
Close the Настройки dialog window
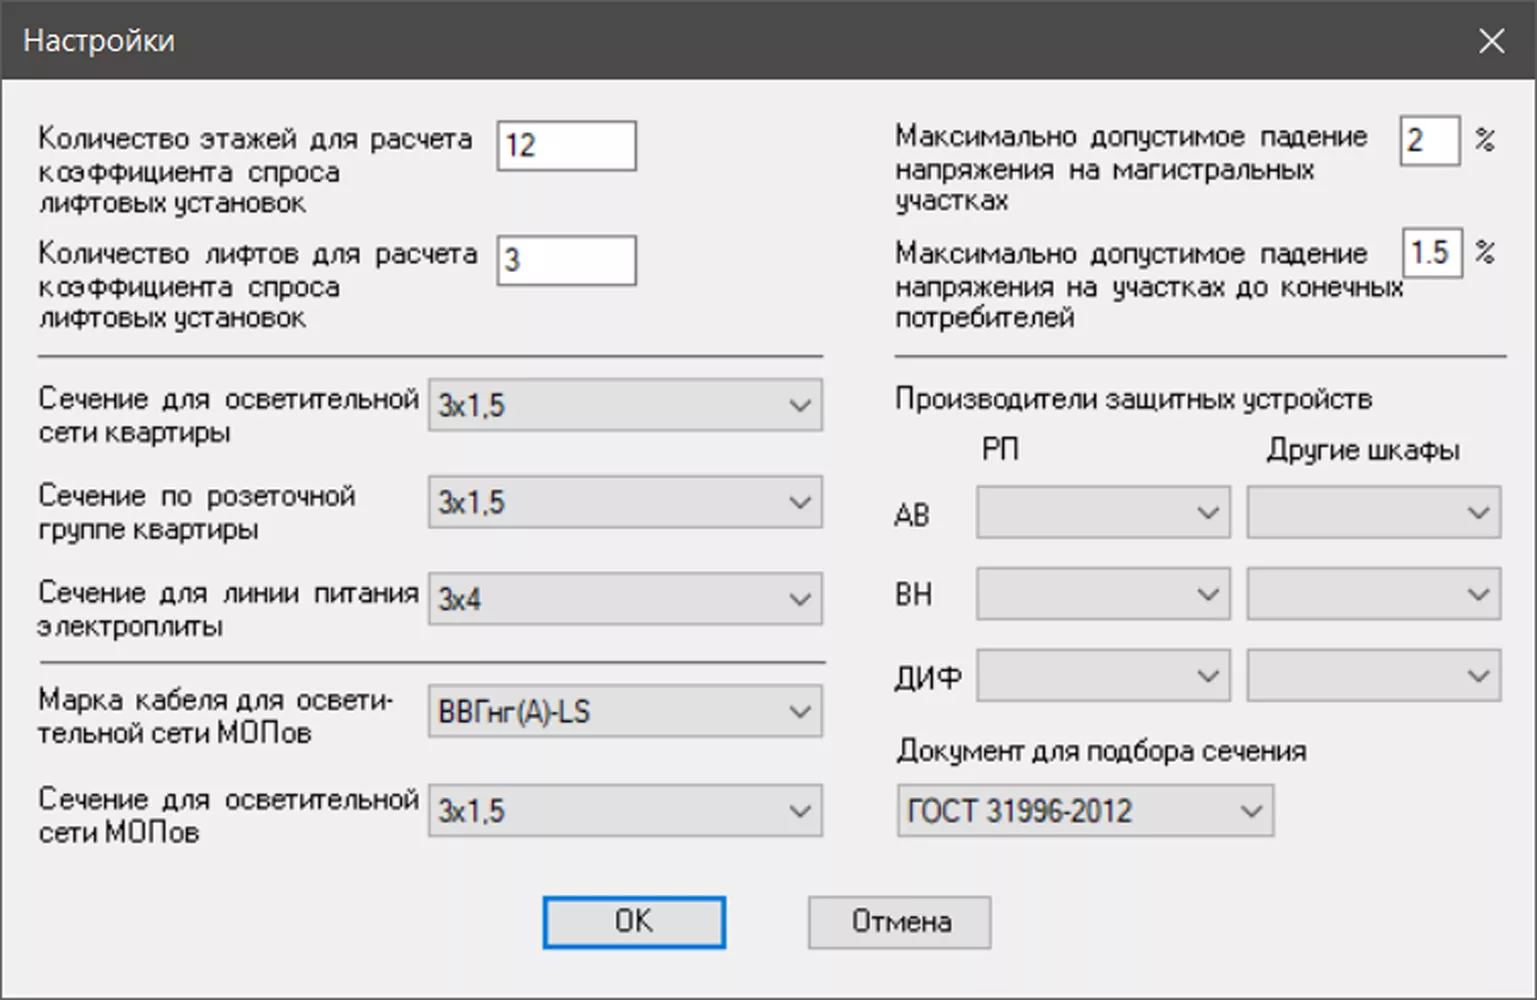click(x=1491, y=41)
